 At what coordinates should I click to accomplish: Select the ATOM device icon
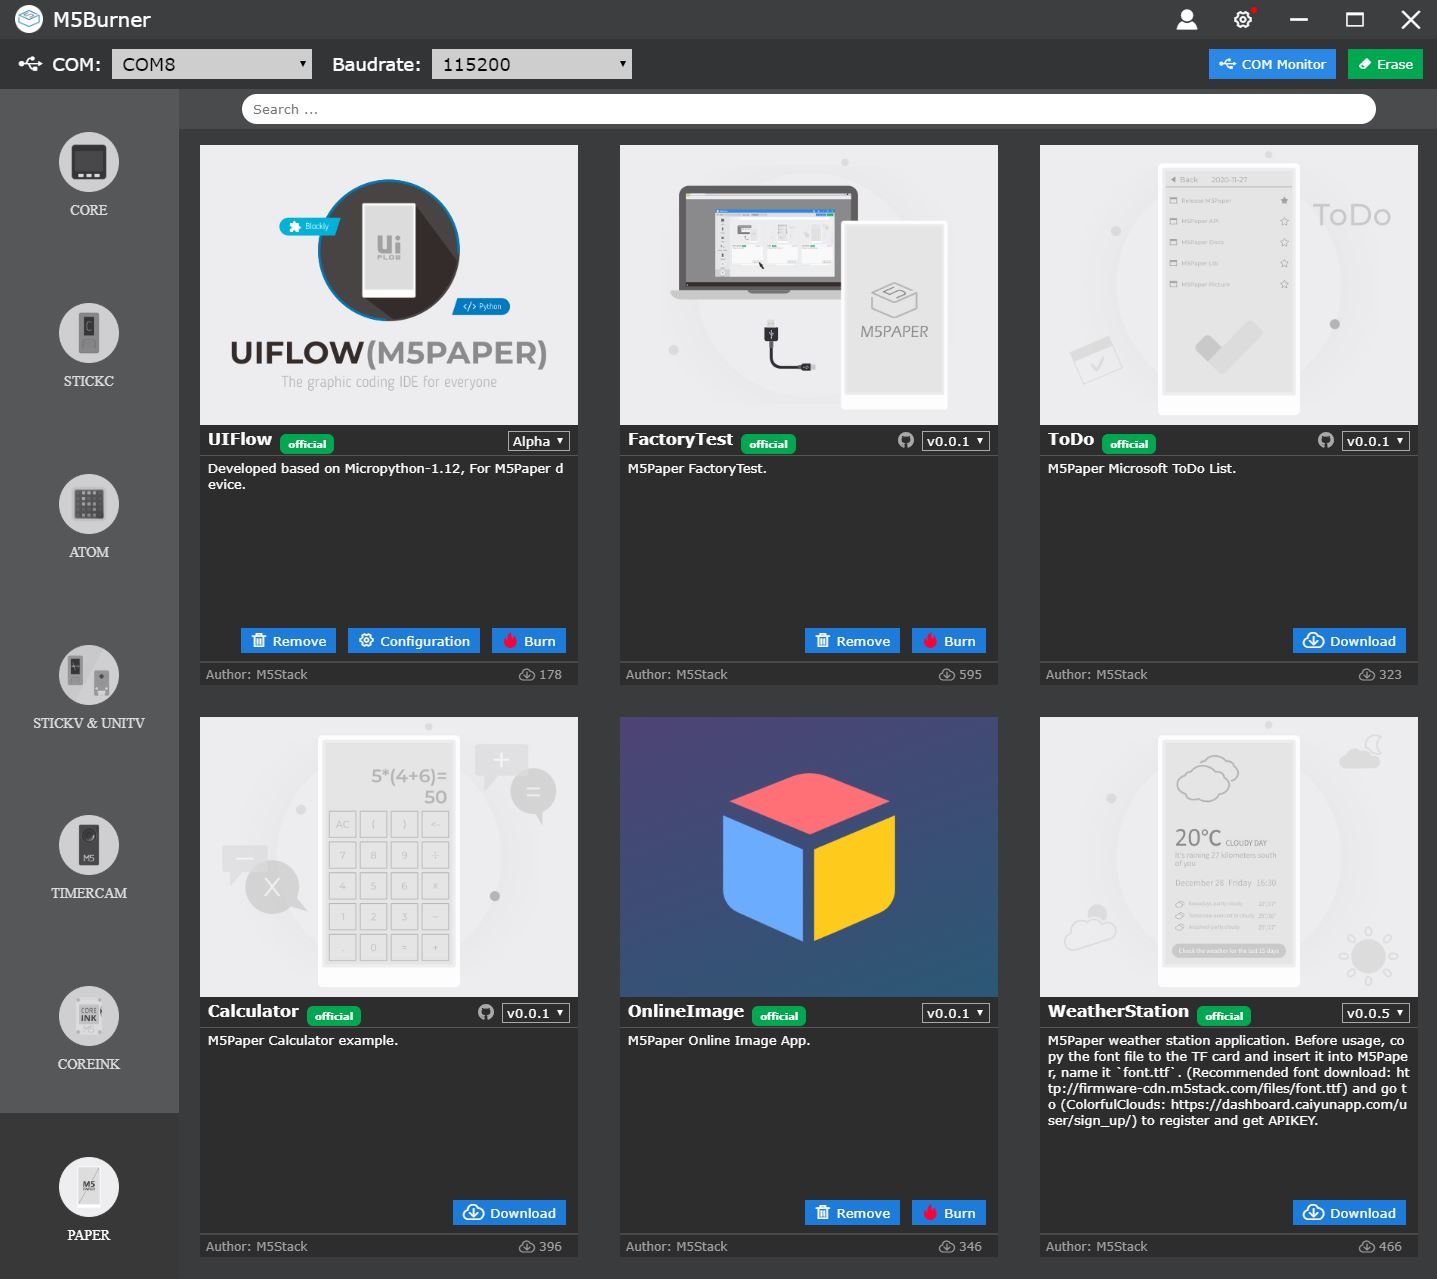[x=89, y=504]
